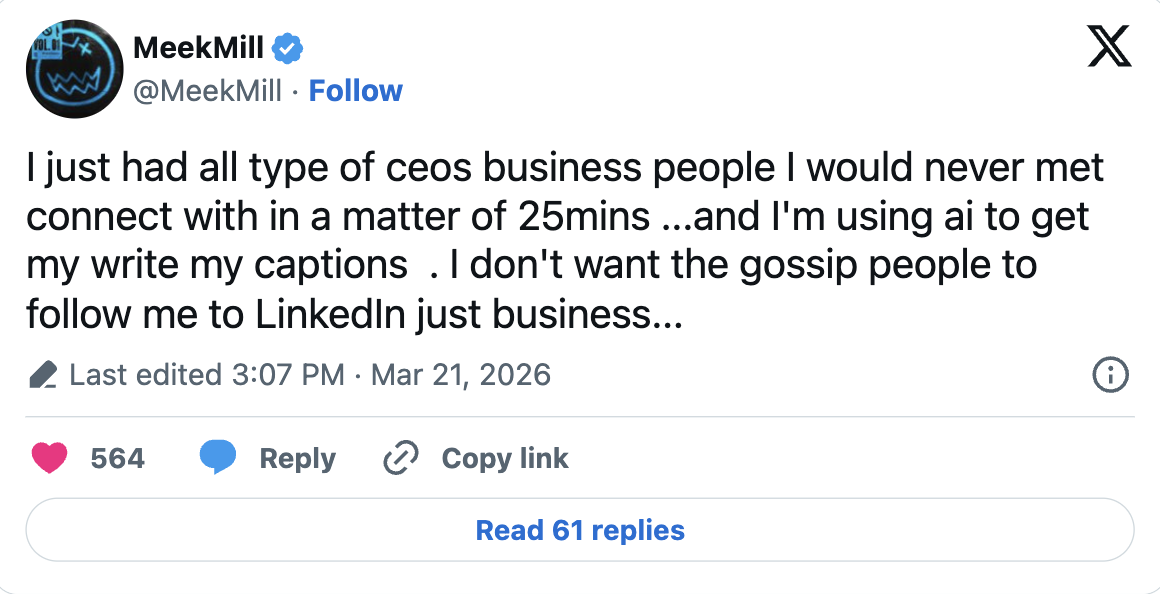Click the edited pencil icon
The width and height of the screenshot is (1160, 594).
pos(43,375)
